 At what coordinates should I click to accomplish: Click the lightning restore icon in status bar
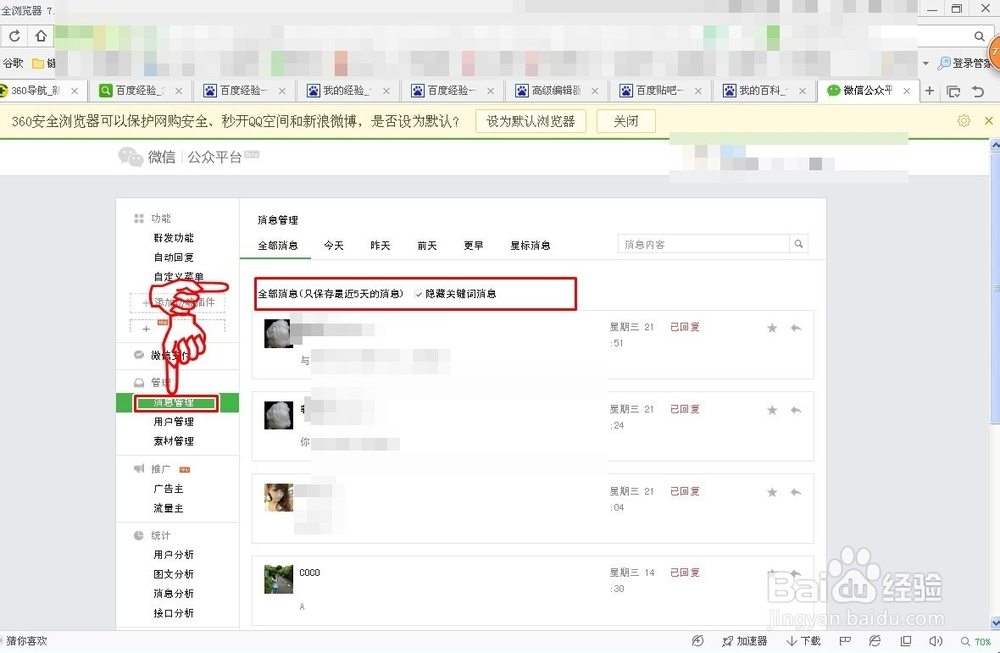click(x=698, y=641)
